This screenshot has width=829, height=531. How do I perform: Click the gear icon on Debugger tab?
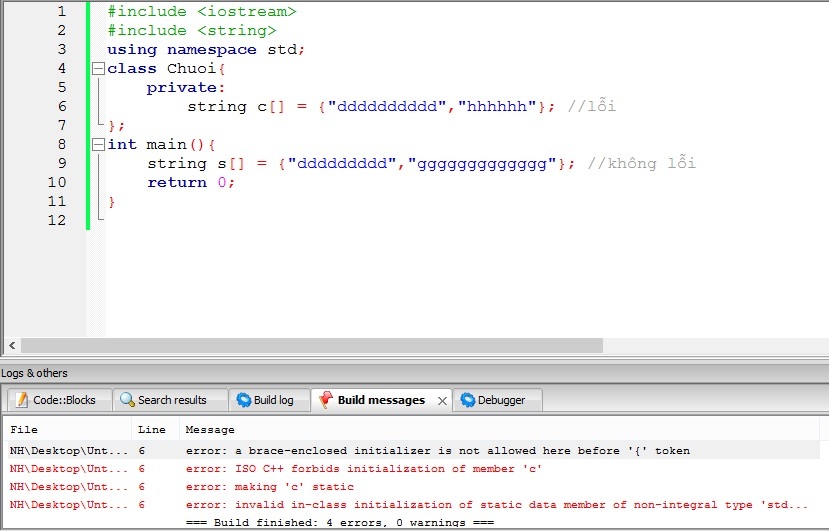467,400
